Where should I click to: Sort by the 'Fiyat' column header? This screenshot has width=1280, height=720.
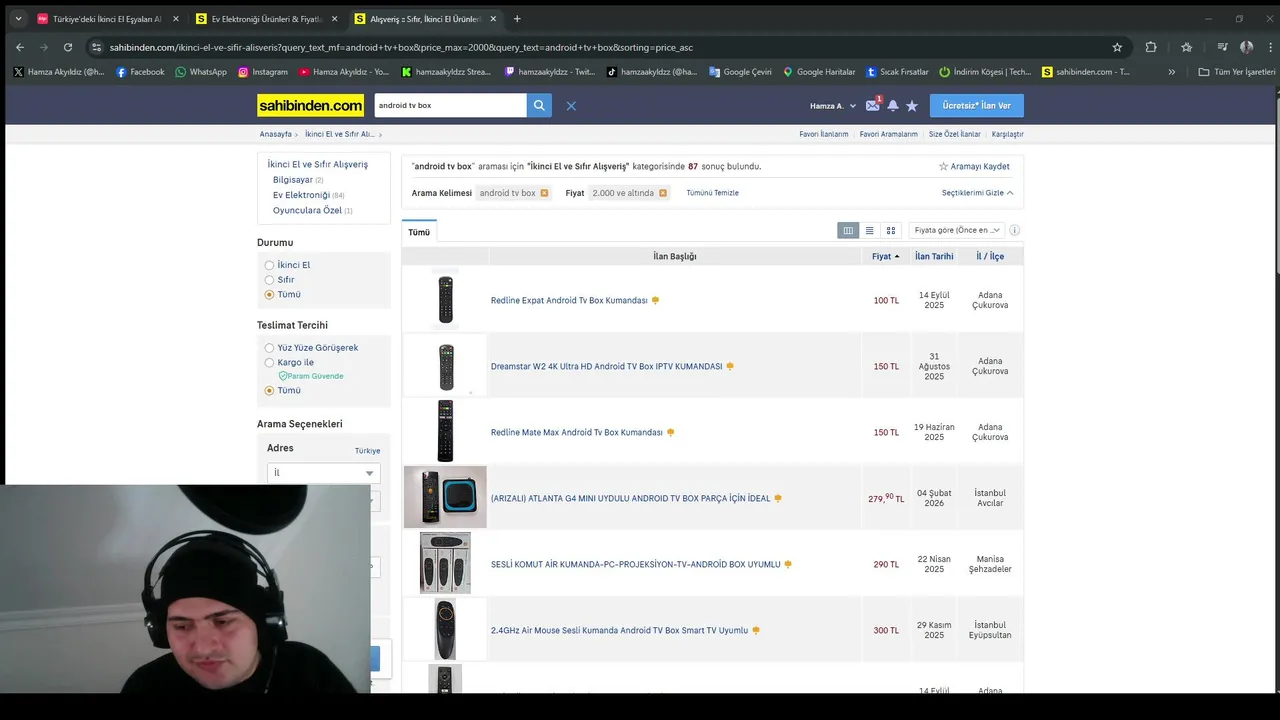point(885,257)
